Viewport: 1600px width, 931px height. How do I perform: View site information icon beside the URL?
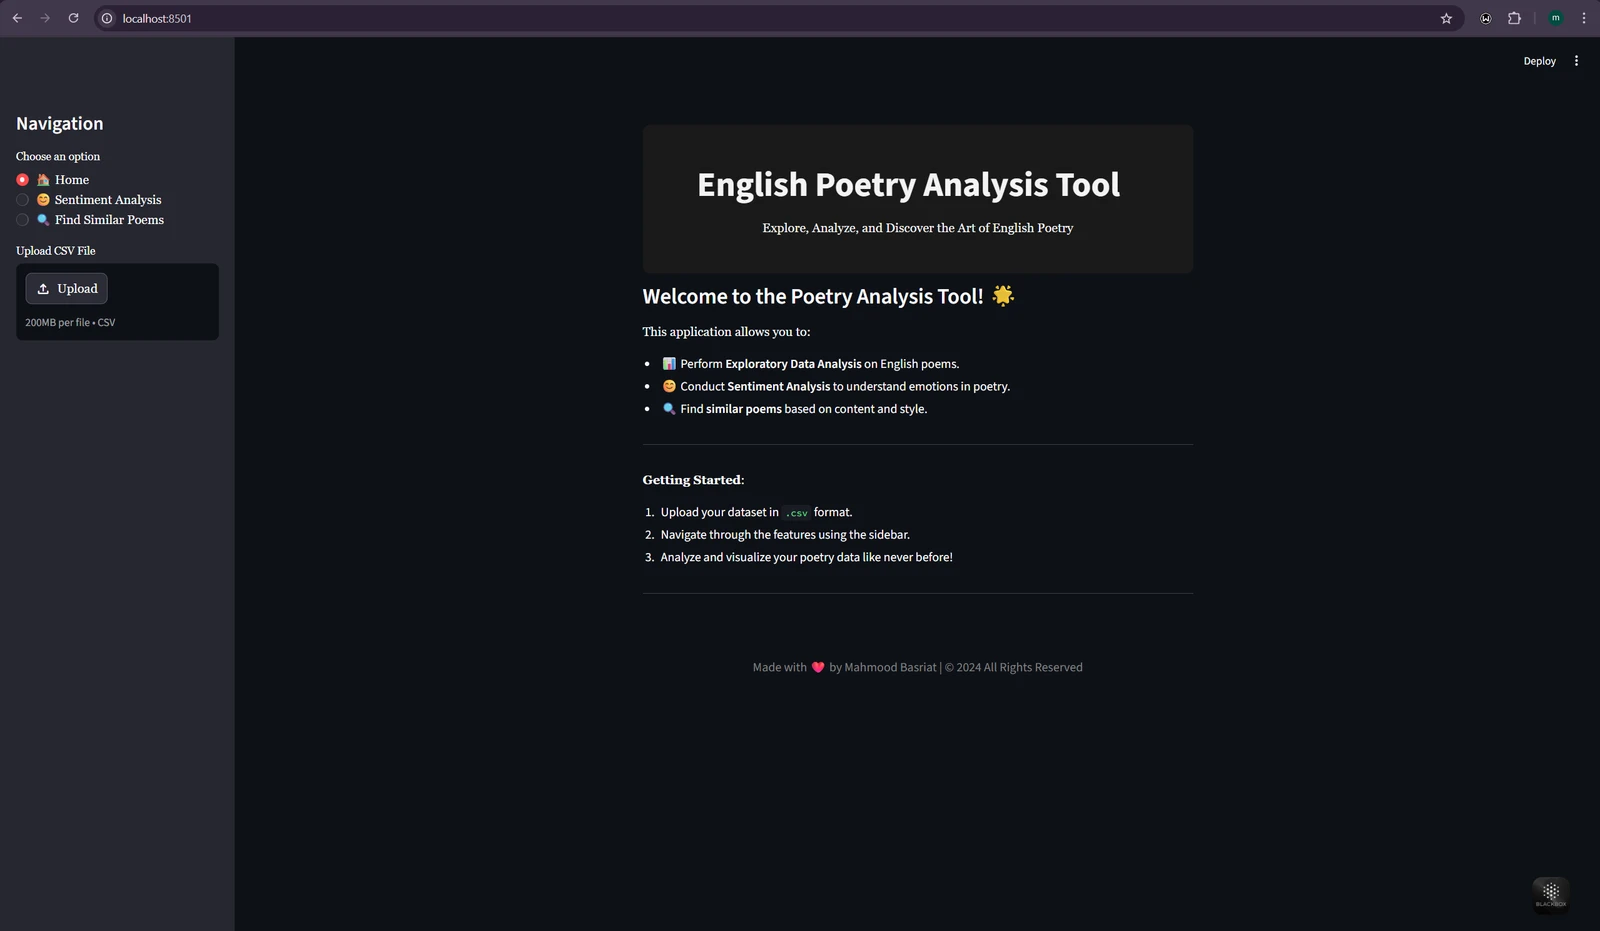point(107,18)
